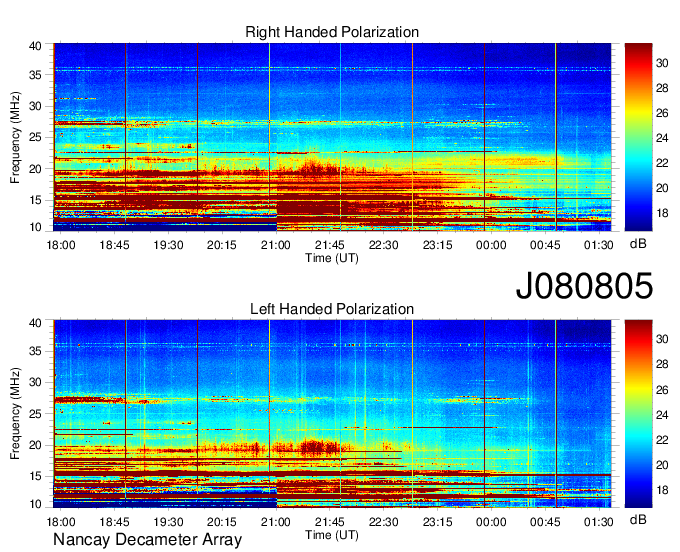Click the dB unit under Left Handed color bar
Image resolution: width=680 pixels, height=552 pixels.
click(638, 520)
